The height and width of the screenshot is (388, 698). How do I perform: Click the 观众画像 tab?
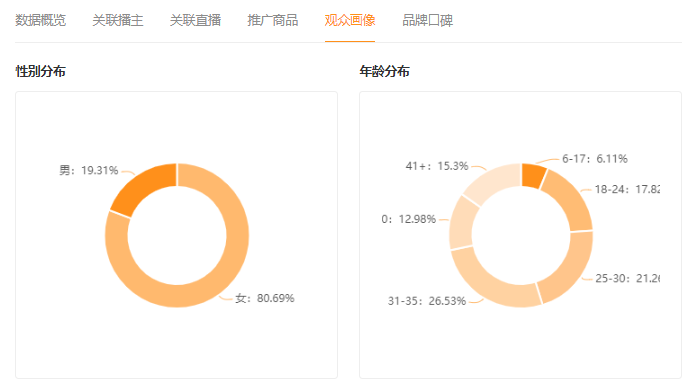pyautogui.click(x=350, y=20)
